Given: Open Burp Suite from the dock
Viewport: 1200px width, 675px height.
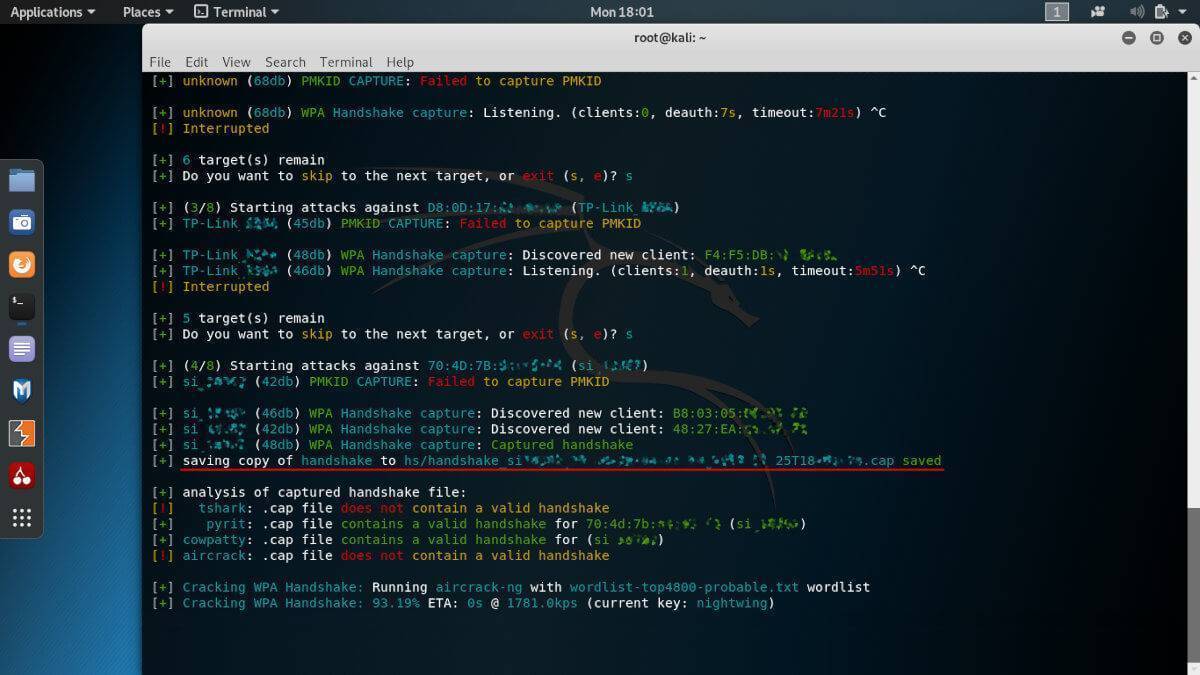Looking at the screenshot, I should point(22,433).
